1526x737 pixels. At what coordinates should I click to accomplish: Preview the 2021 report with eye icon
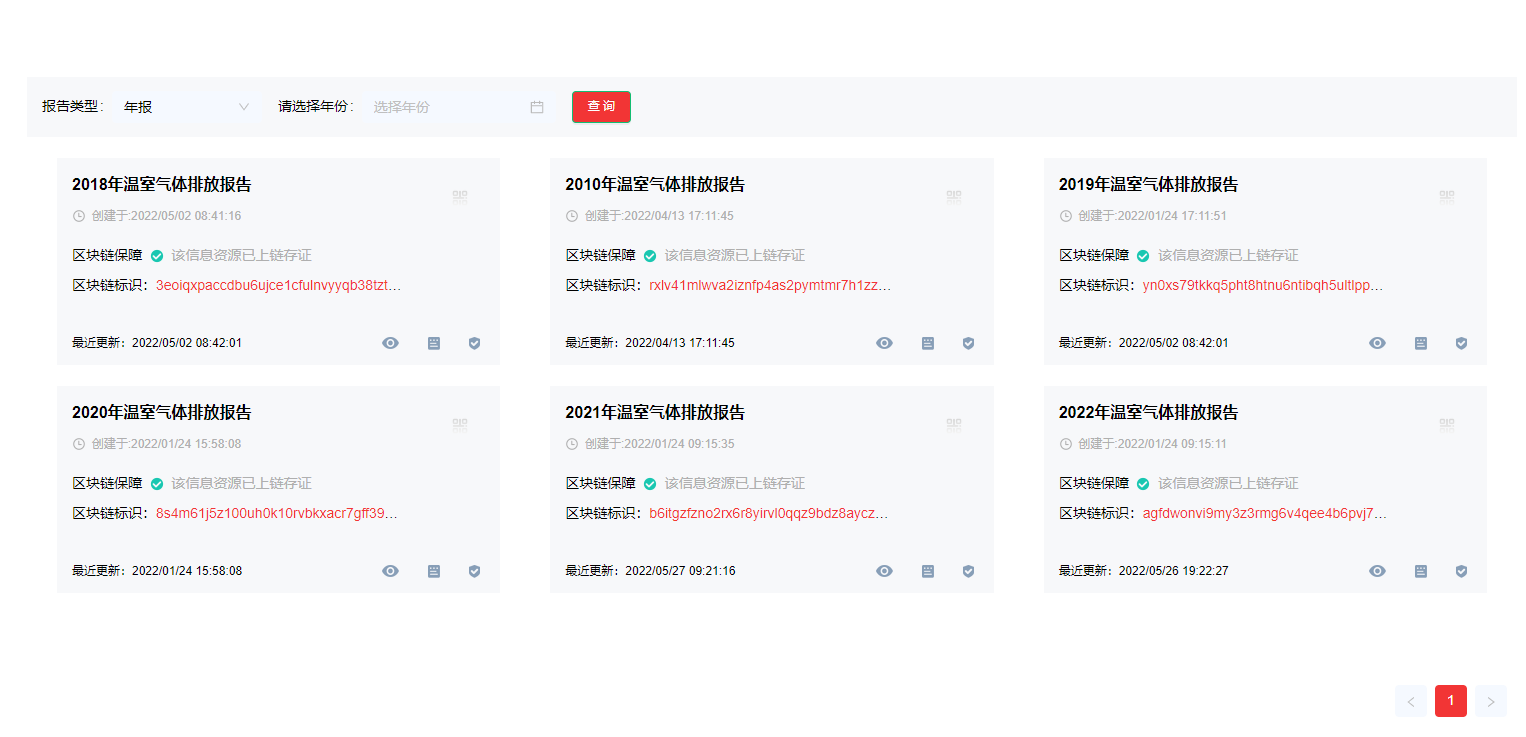tap(884, 571)
